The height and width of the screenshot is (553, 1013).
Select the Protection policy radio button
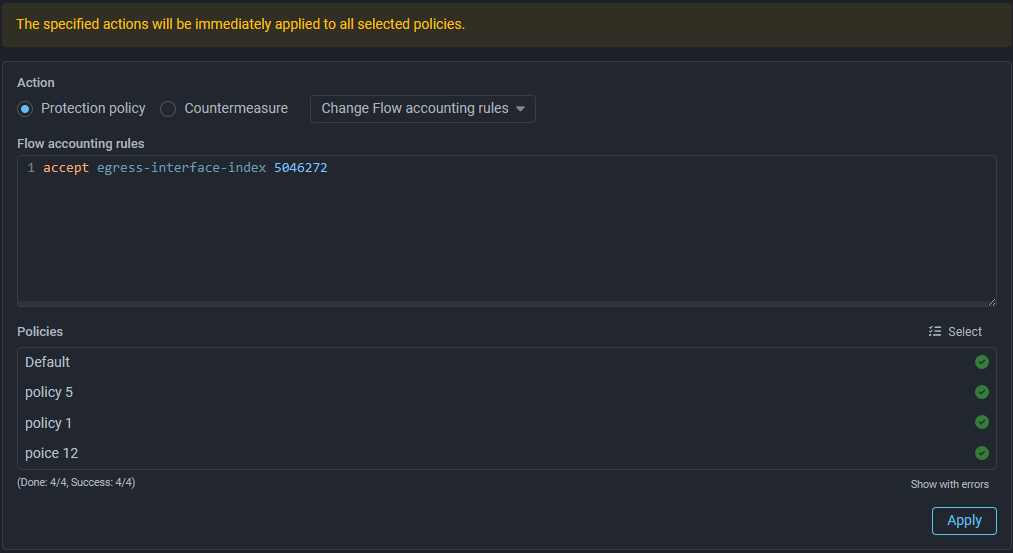point(26,109)
